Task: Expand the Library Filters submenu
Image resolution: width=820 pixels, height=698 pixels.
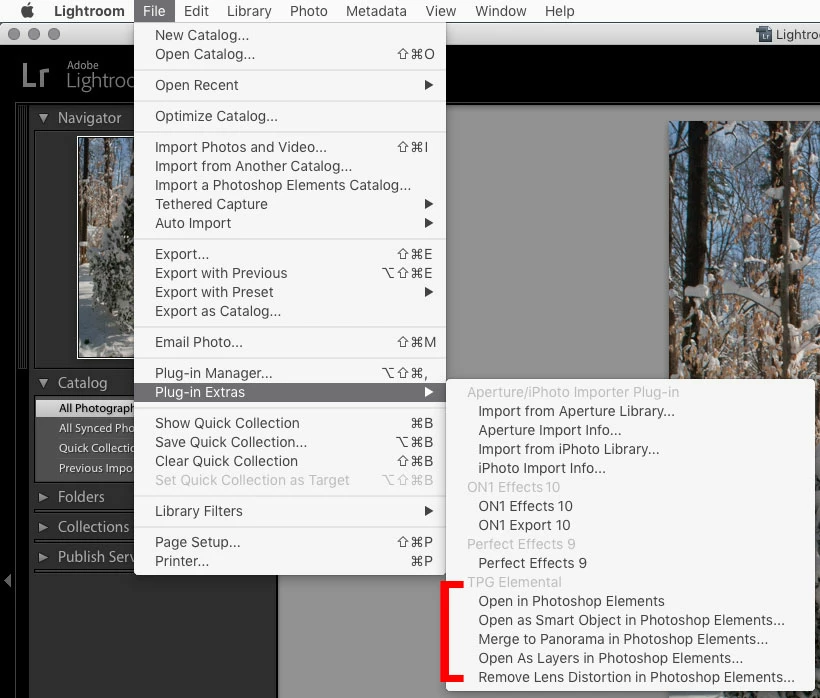Action: 290,511
